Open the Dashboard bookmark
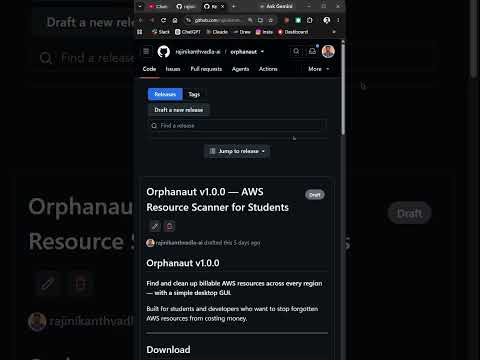The image size is (480, 360). click(x=293, y=32)
